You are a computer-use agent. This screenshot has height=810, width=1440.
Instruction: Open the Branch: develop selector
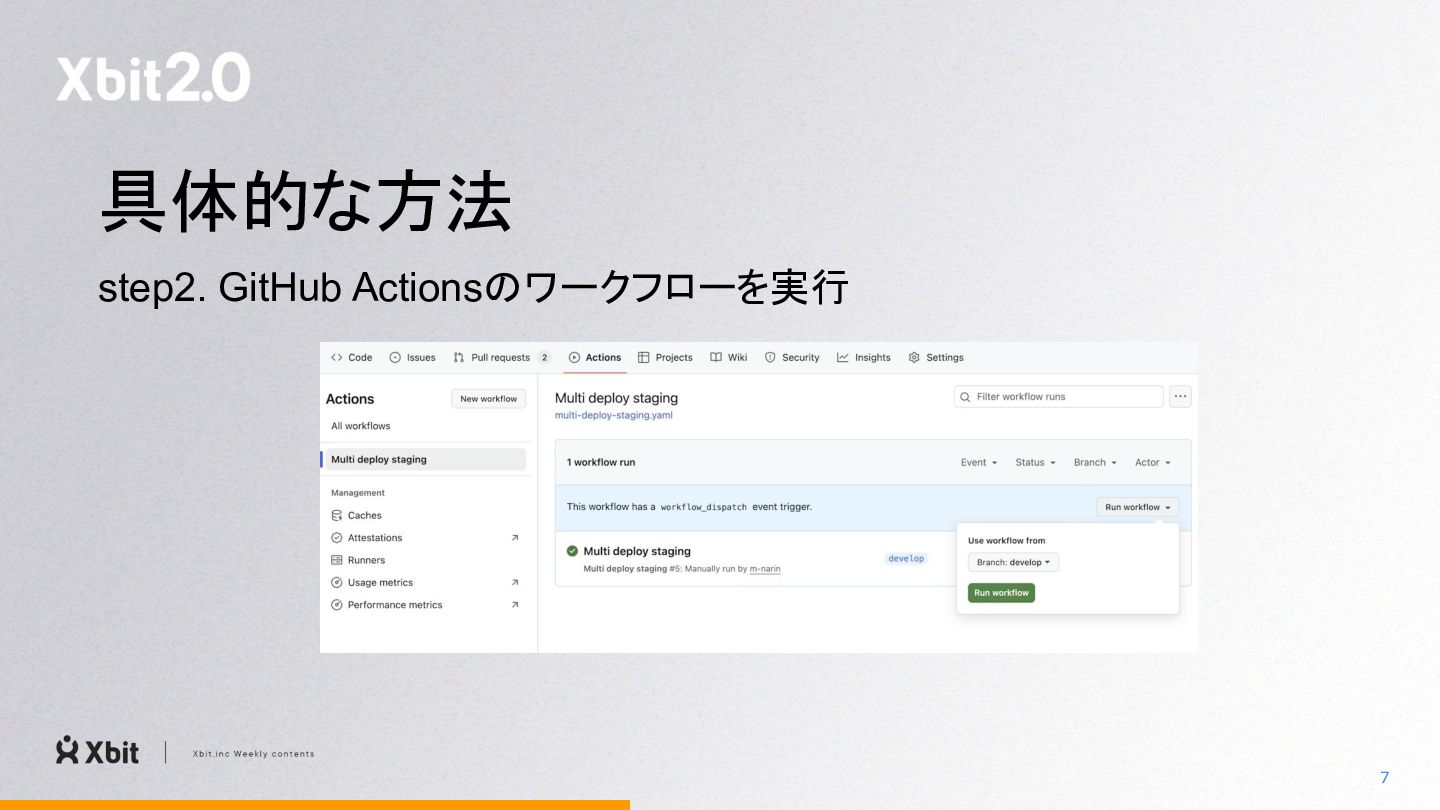click(x=1013, y=562)
